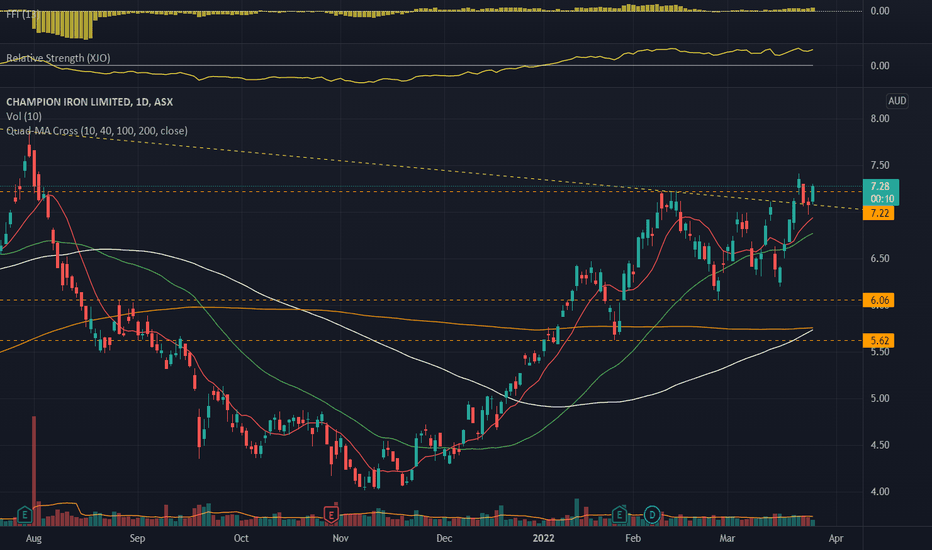This screenshot has width=932, height=550.
Task: Open the AUD currency selector
Action: point(897,100)
